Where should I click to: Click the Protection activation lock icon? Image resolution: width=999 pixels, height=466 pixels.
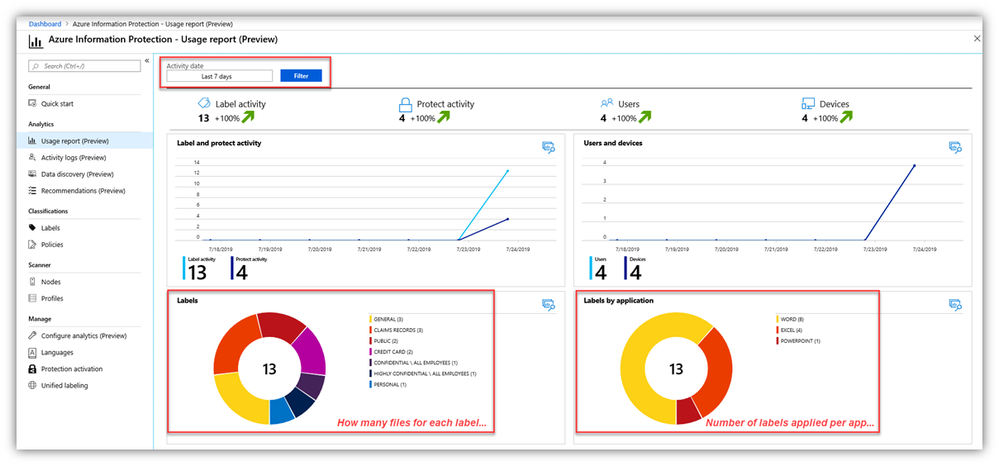pyautogui.click(x=32, y=369)
